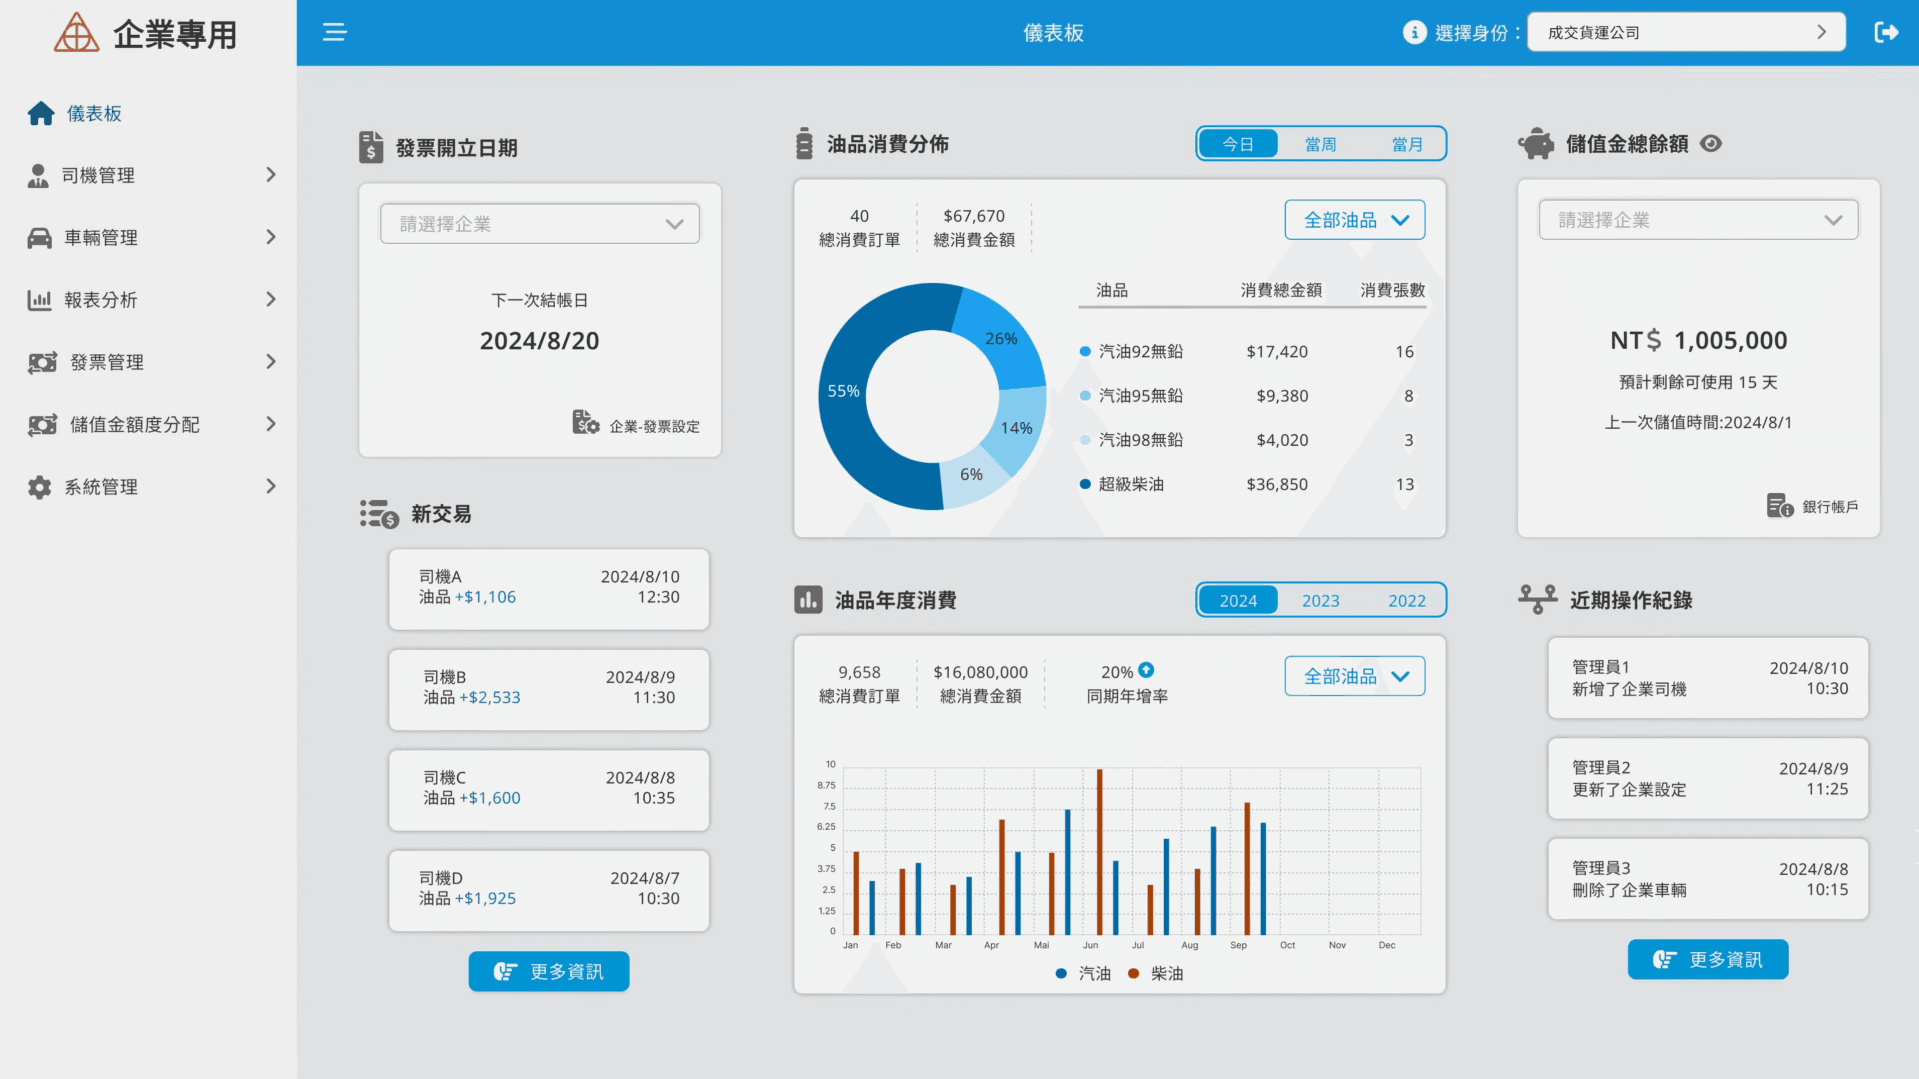Expand the 司機管理 sidebar menu
Viewport: 1919px width, 1079px height.
(x=150, y=175)
